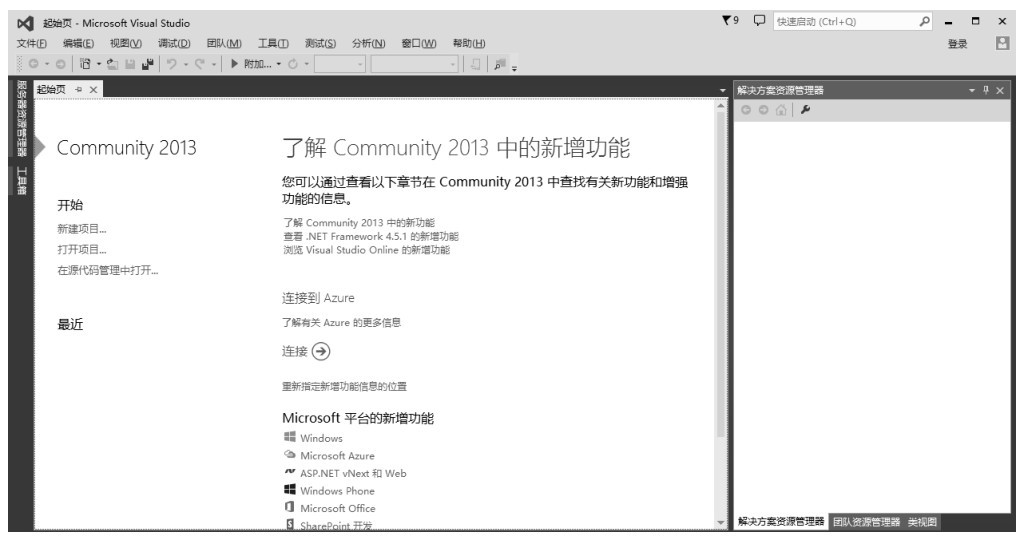Click the New Project toolbar icon
This screenshot has height=539, width=1023.
[85, 64]
